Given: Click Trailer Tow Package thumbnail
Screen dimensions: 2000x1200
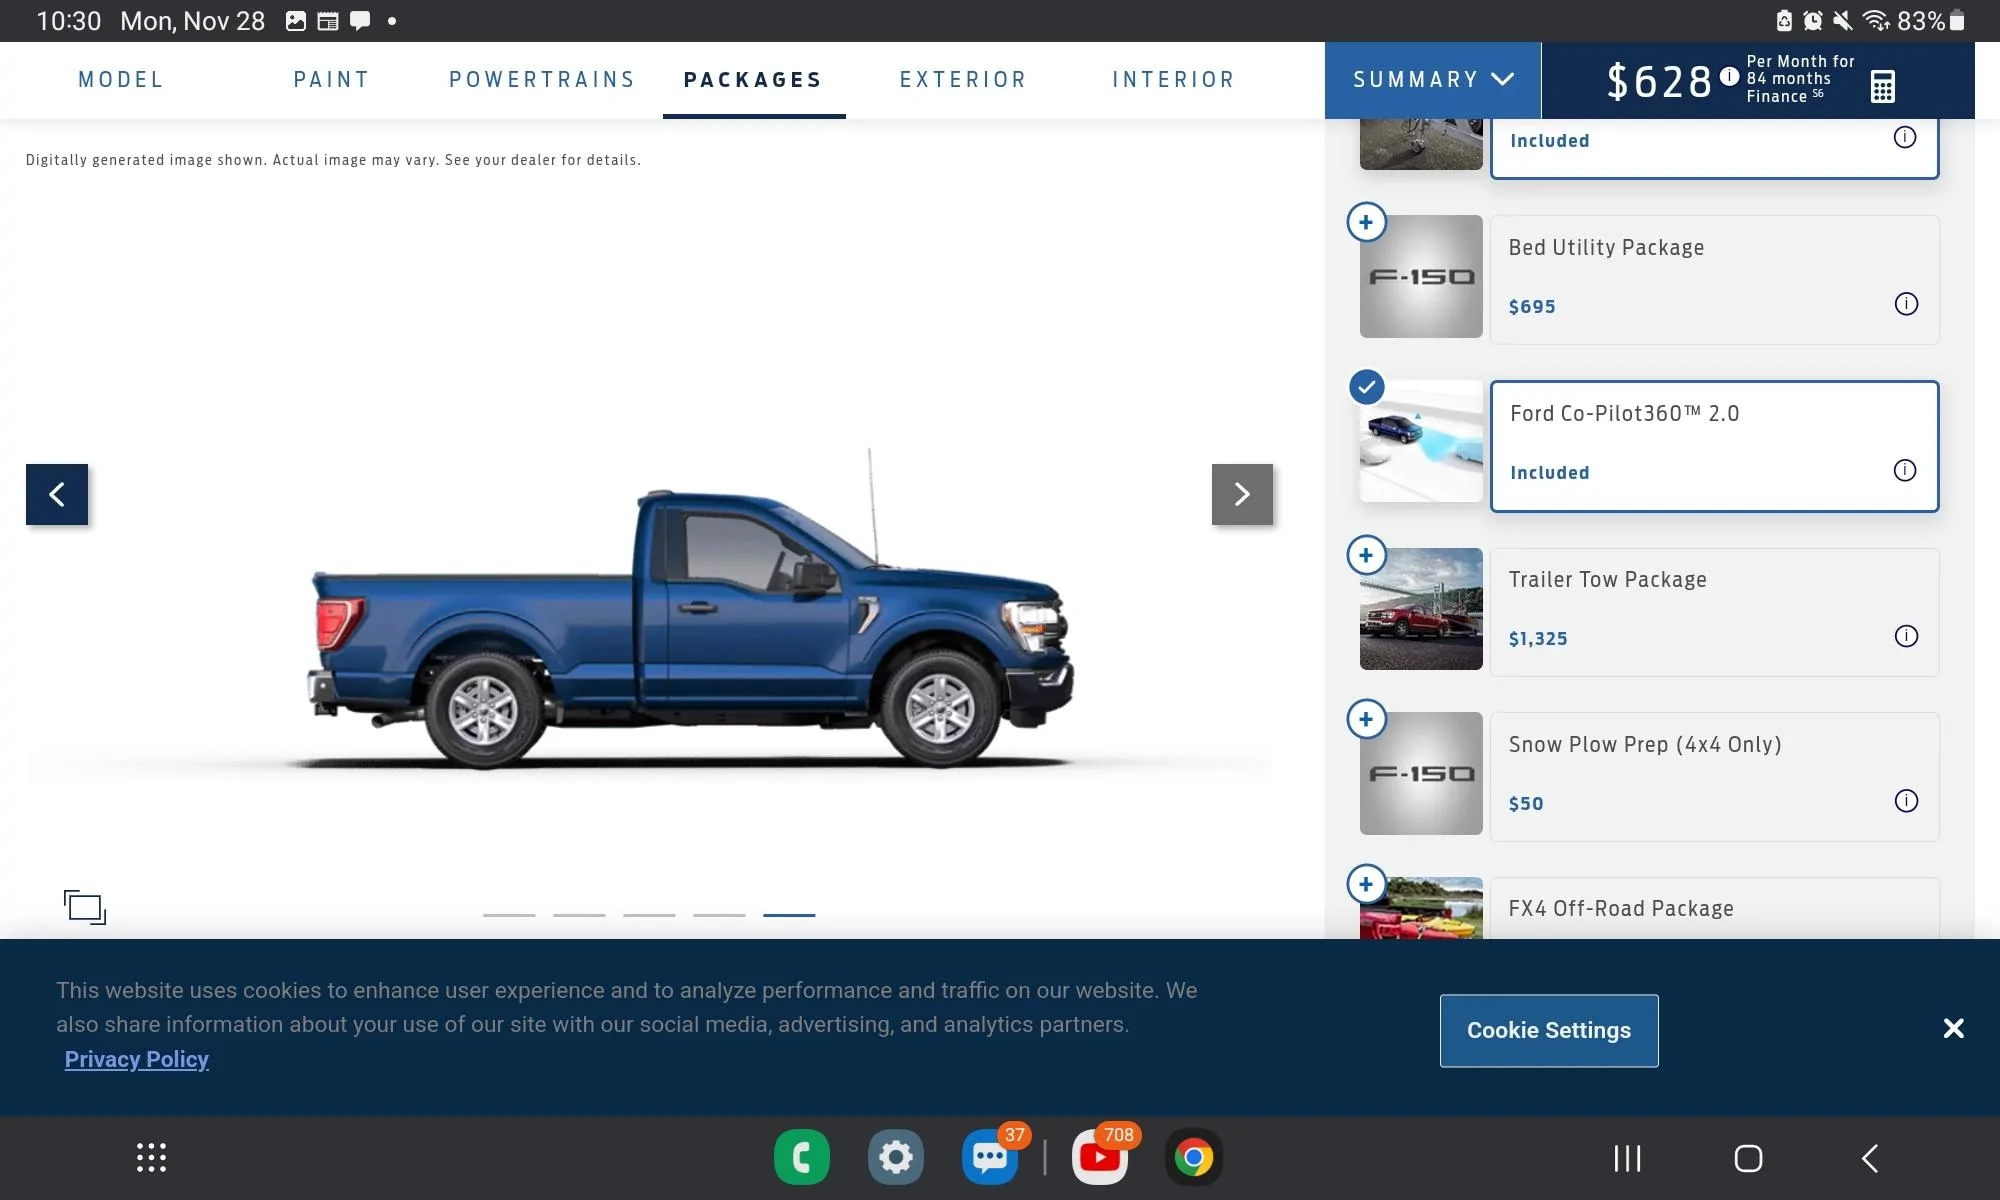Looking at the screenshot, I should [1421, 609].
